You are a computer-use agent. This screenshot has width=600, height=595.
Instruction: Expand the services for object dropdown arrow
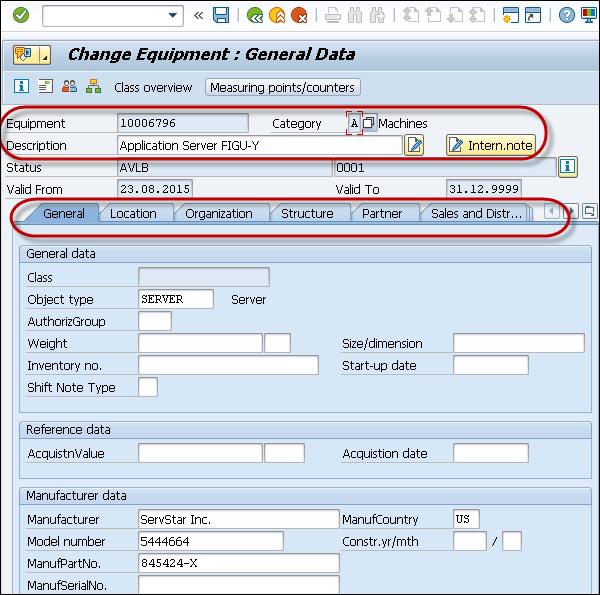pos(45,55)
